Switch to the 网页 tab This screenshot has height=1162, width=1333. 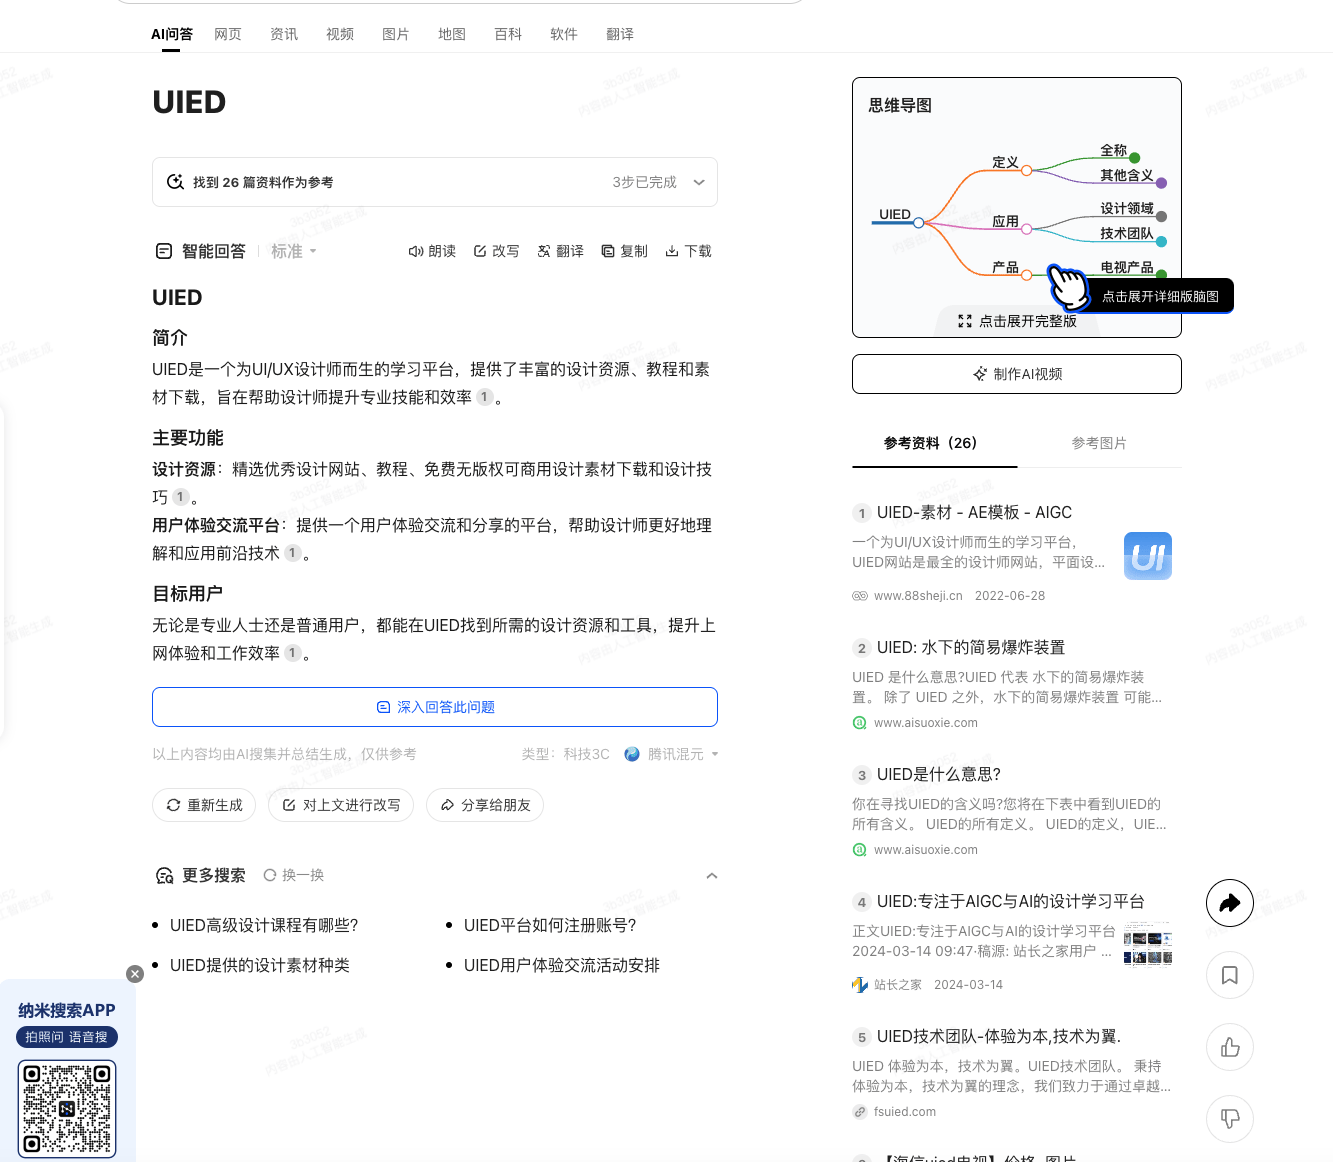(228, 34)
